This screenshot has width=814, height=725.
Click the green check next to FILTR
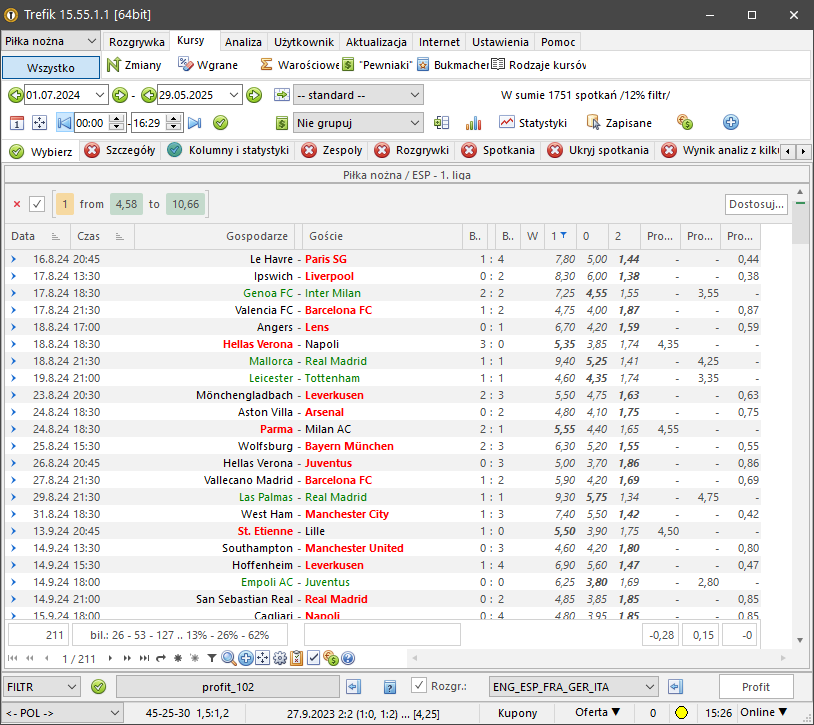pyautogui.click(x=98, y=687)
